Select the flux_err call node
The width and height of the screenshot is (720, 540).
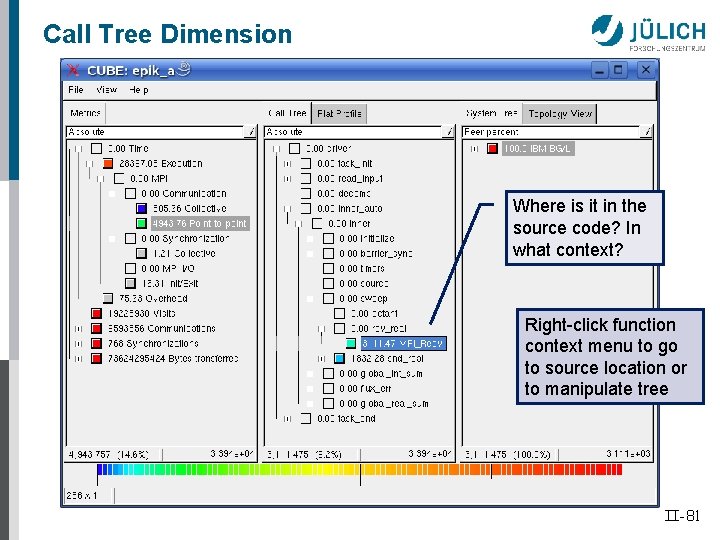click(x=365, y=388)
